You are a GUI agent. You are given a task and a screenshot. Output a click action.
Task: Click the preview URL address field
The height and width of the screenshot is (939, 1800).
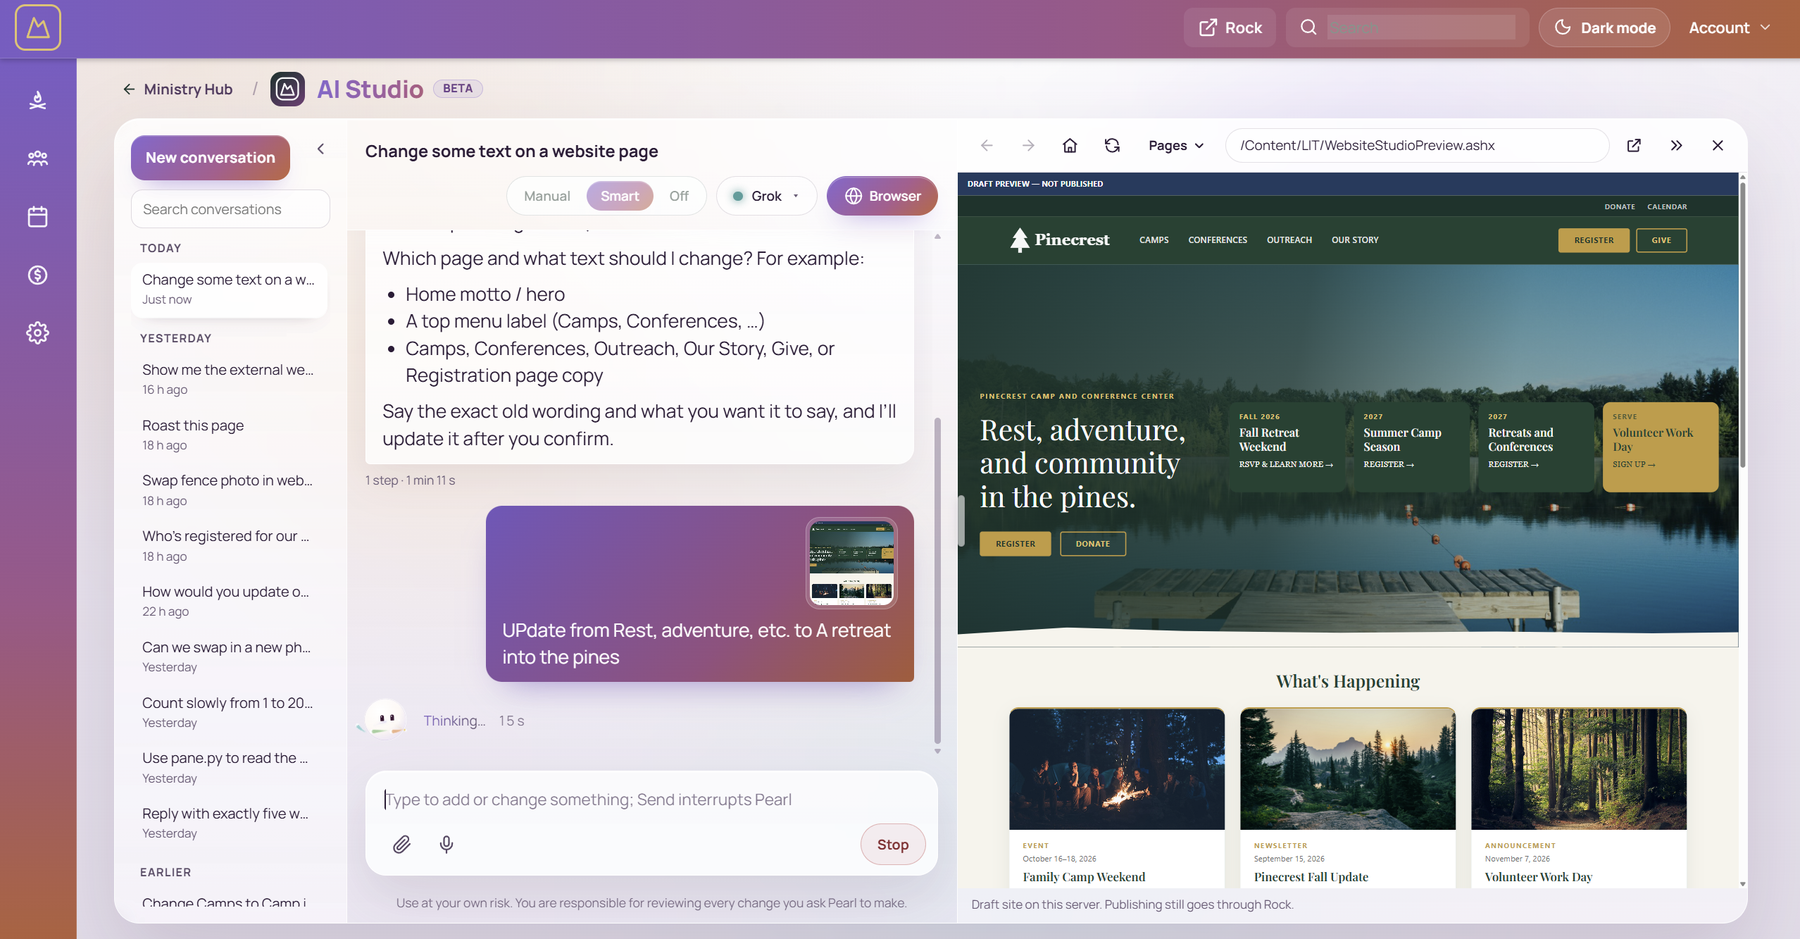1416,146
